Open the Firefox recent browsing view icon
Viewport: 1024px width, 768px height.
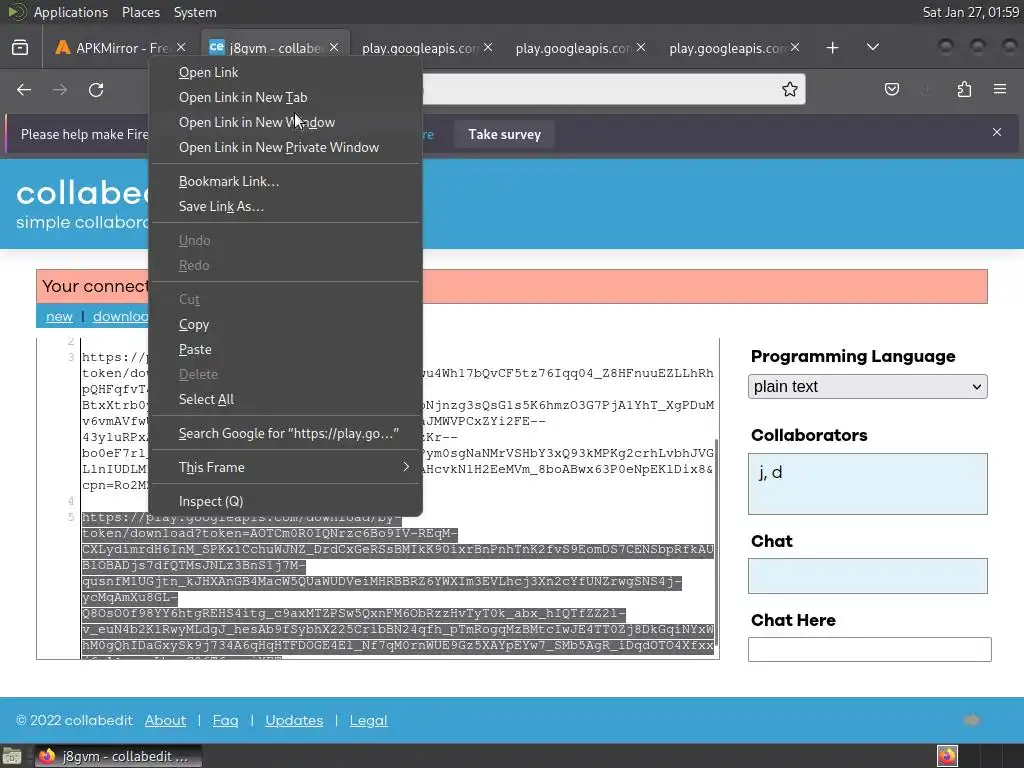(x=20, y=48)
